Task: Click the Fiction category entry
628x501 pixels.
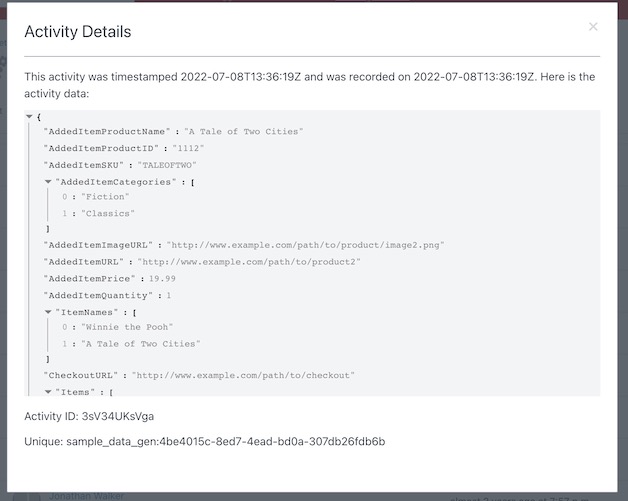Action: 105,197
